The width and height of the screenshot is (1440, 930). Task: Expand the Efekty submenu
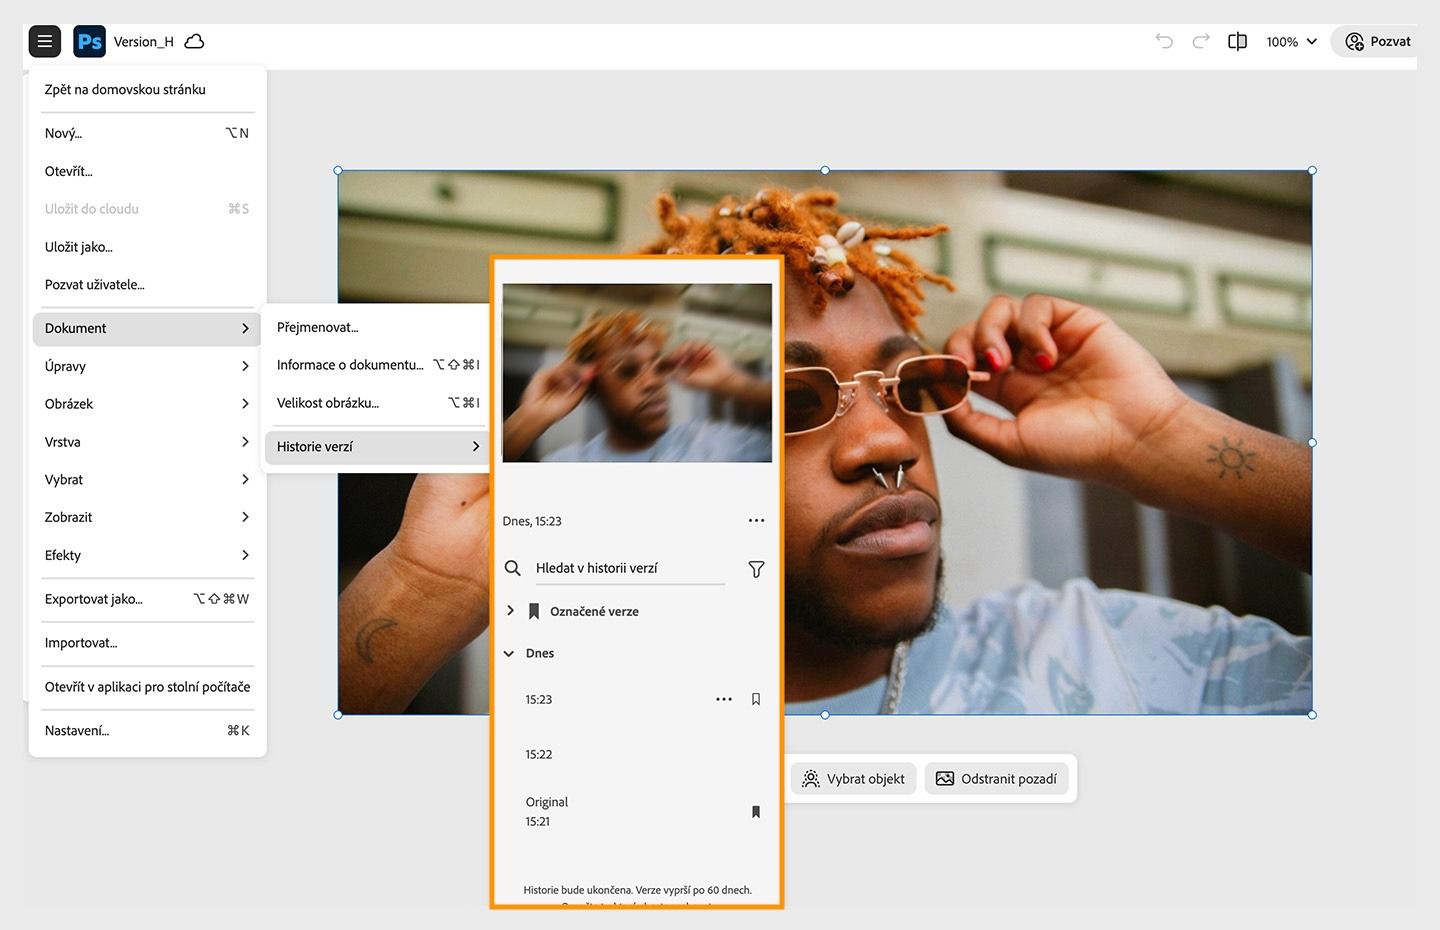pyautogui.click(x=147, y=555)
